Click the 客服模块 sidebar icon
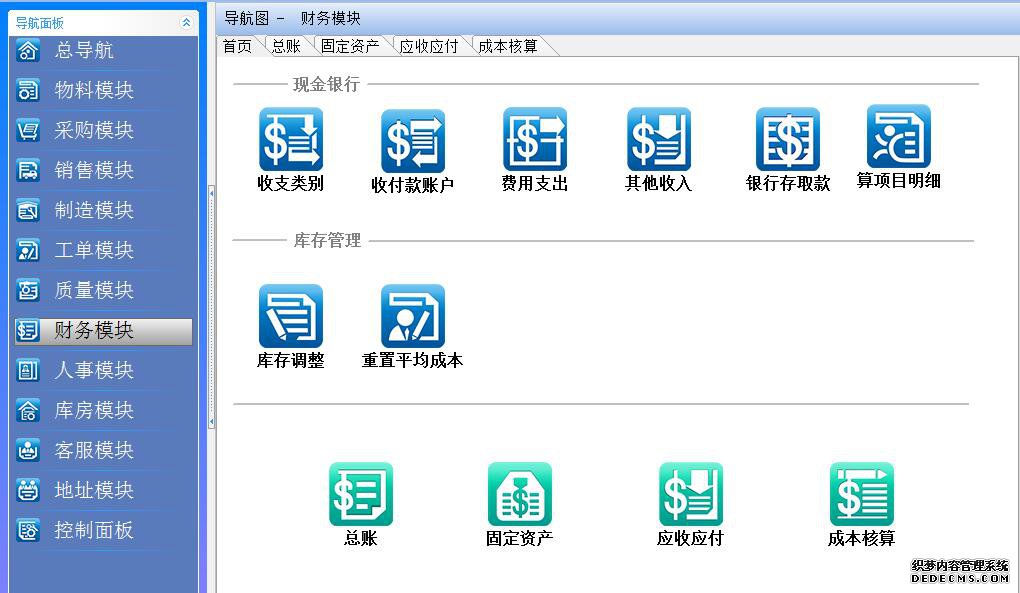 (x=28, y=450)
